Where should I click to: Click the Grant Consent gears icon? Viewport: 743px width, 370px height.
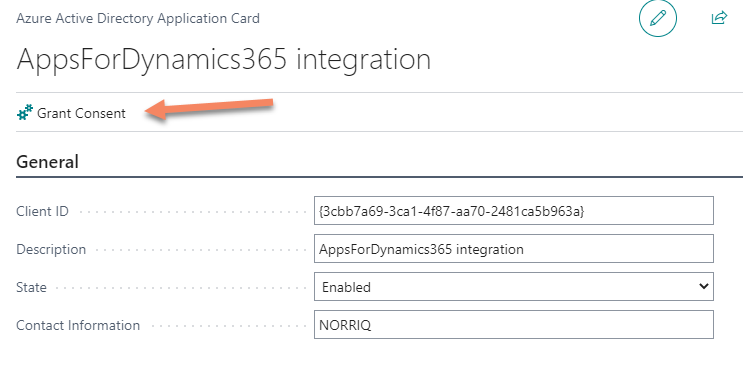(x=25, y=113)
